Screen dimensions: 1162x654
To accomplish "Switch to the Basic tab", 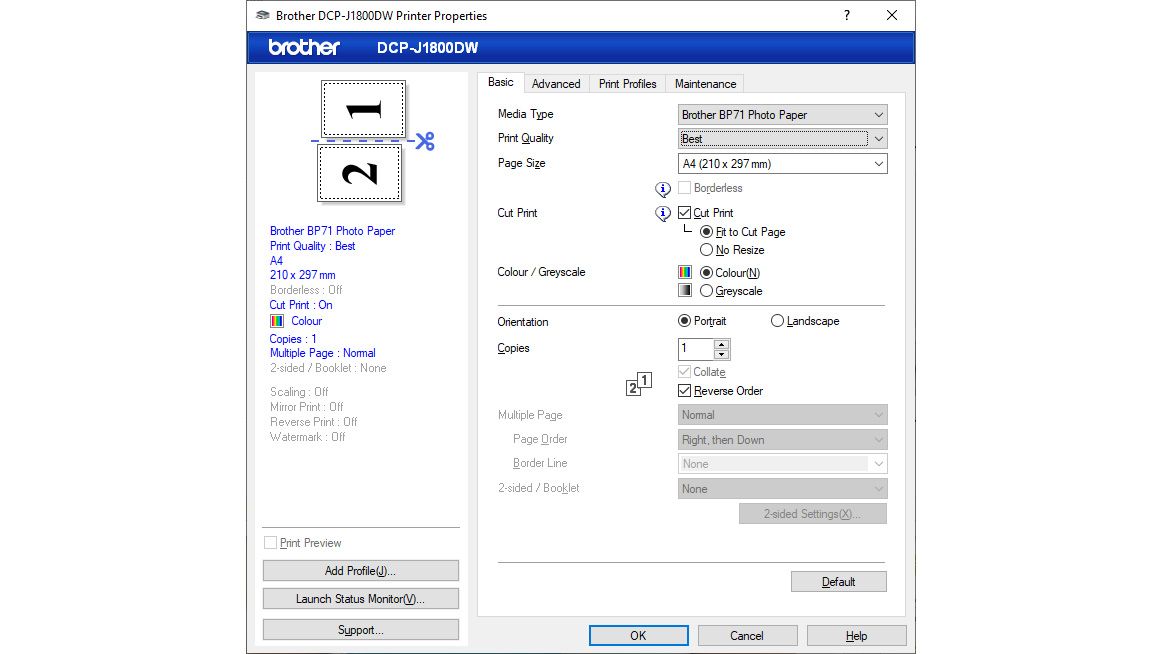I will [501, 82].
